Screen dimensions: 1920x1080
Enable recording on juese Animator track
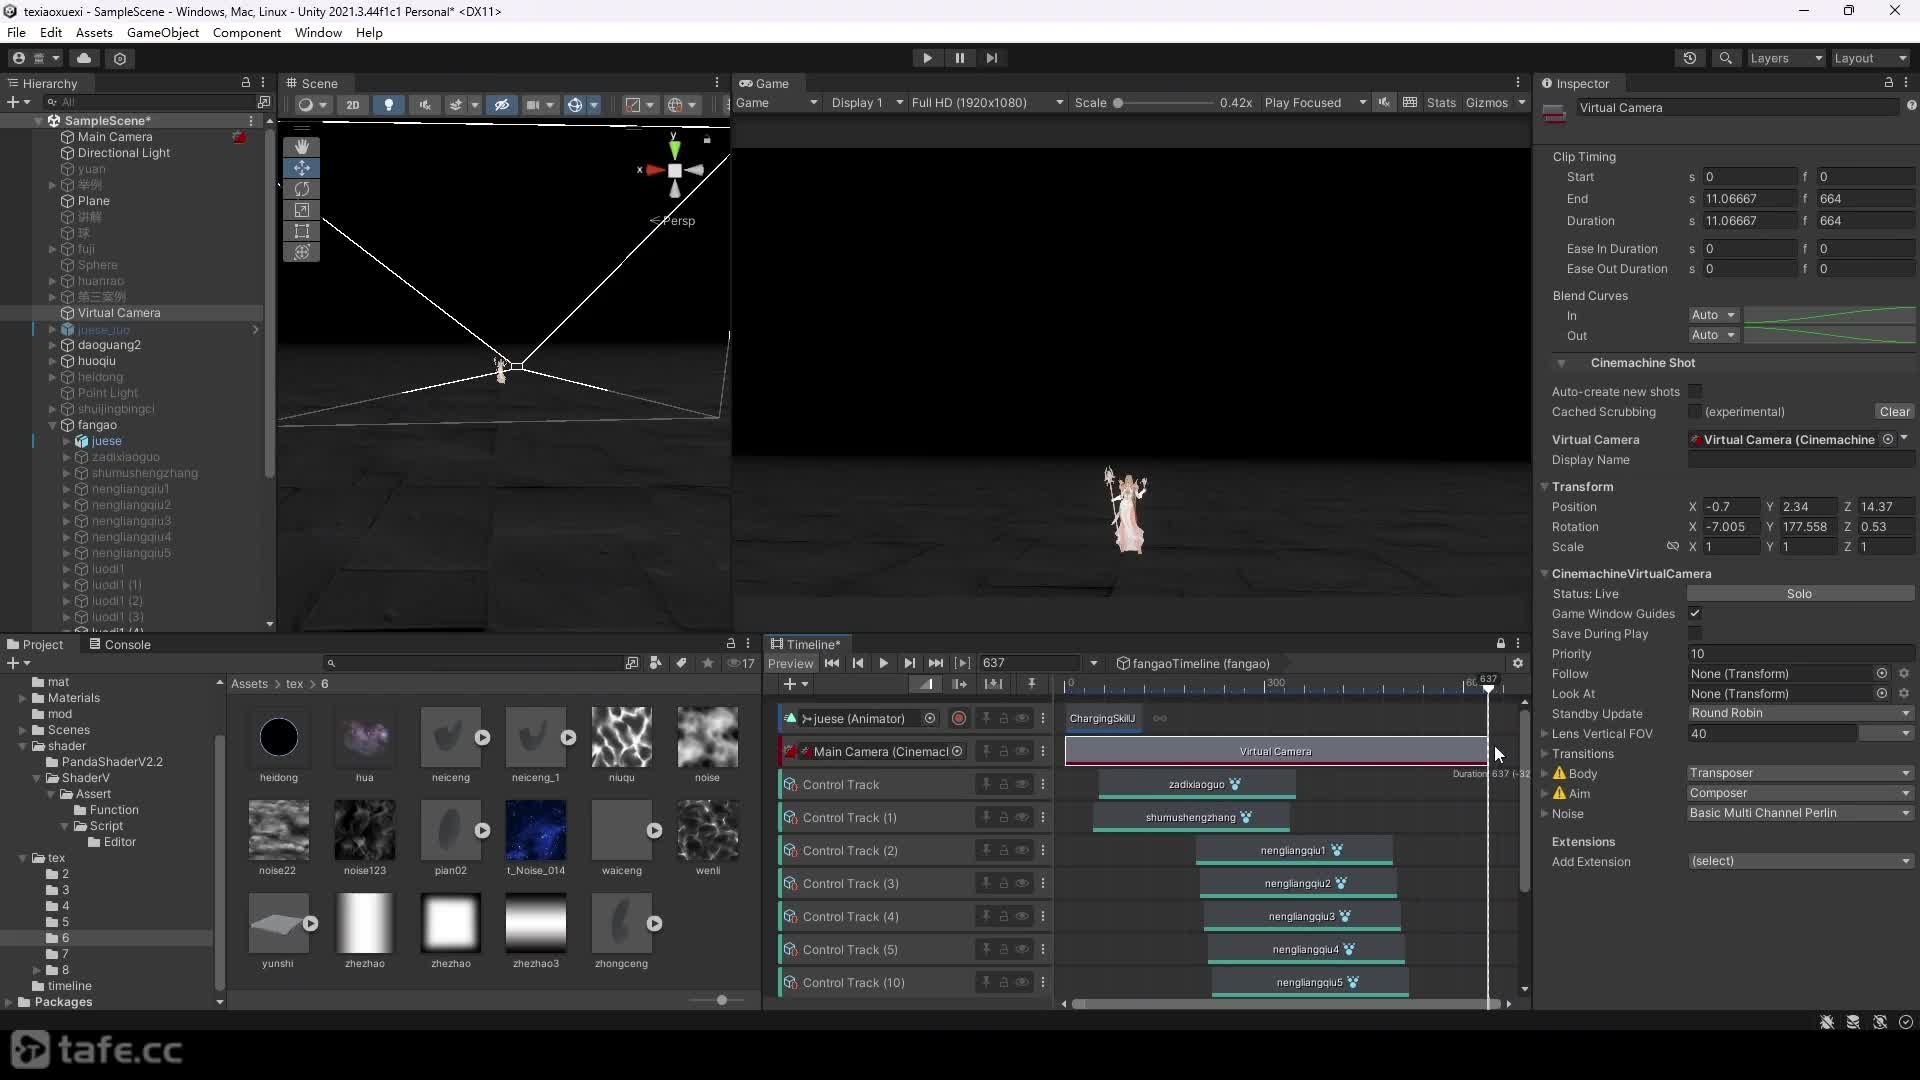[x=958, y=718]
